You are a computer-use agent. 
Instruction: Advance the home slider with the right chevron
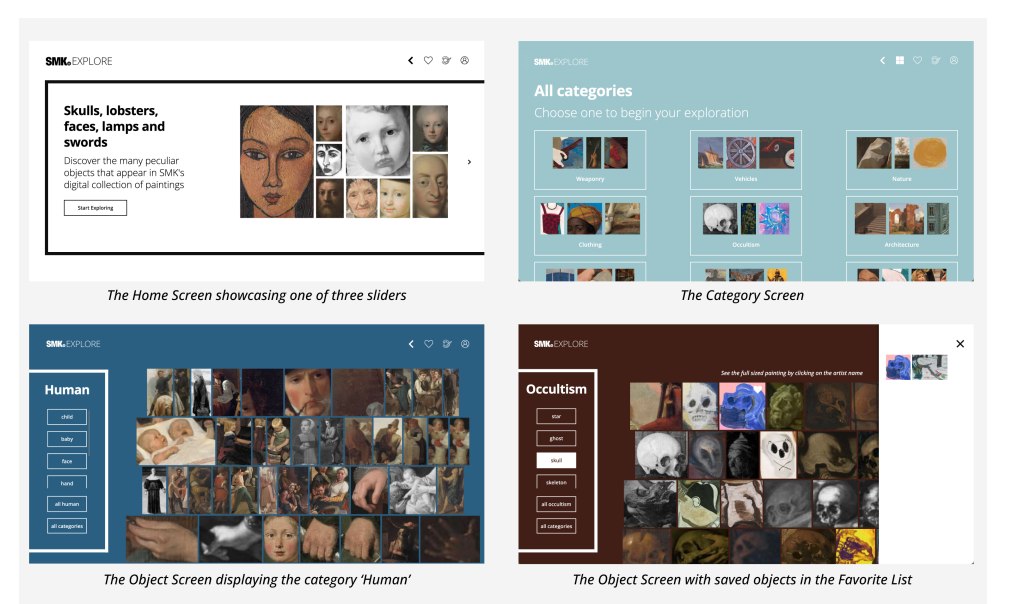tap(469, 162)
